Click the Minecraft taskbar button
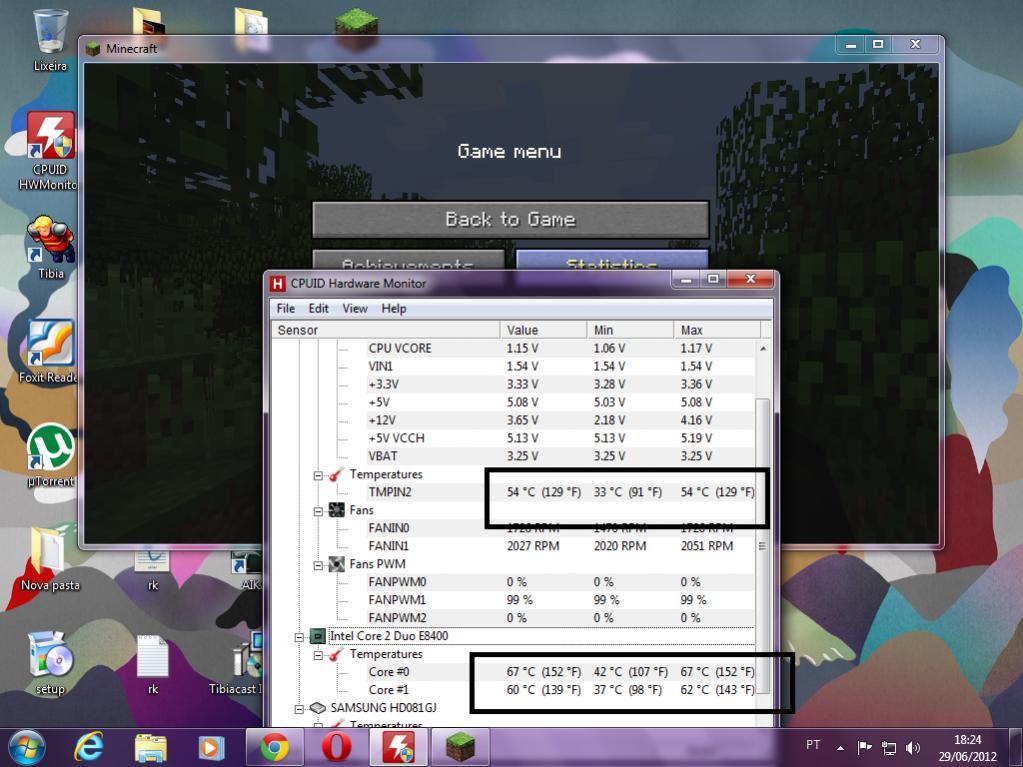 click(461, 747)
